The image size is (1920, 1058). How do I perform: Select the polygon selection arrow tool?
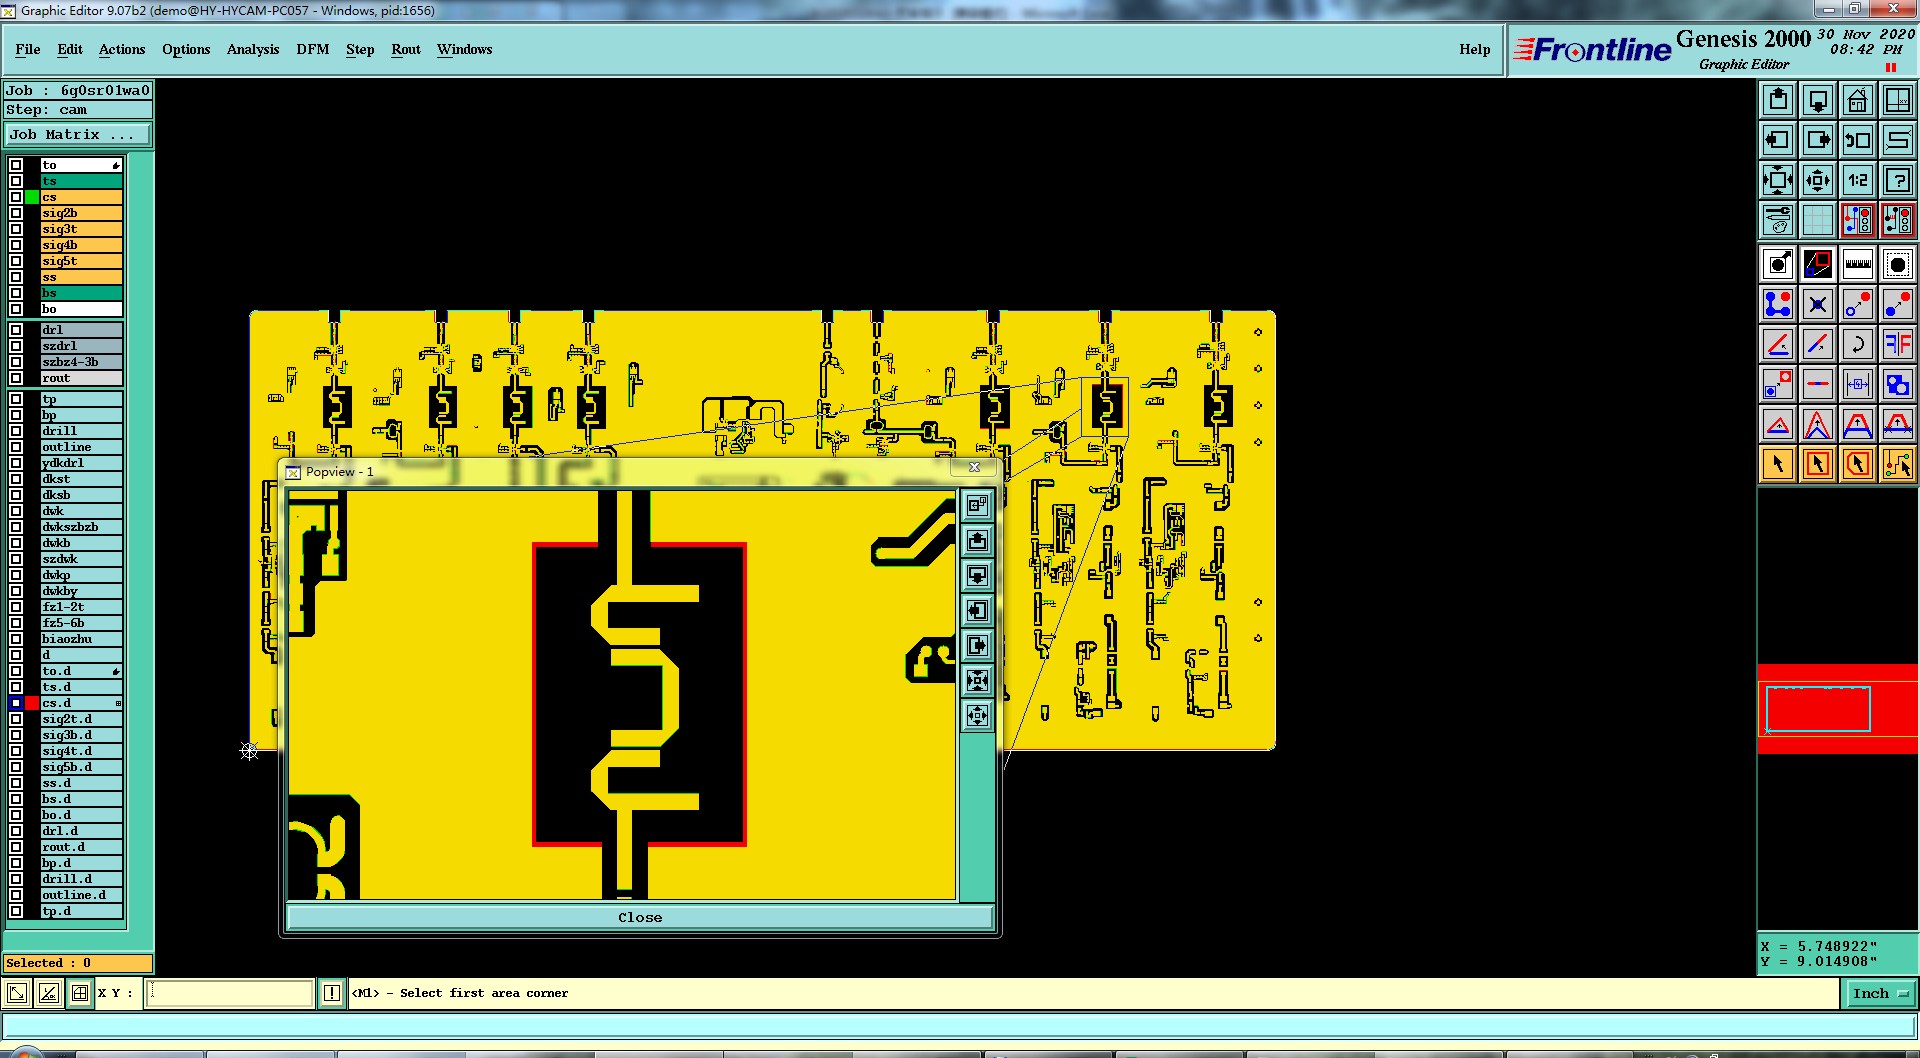point(1858,464)
